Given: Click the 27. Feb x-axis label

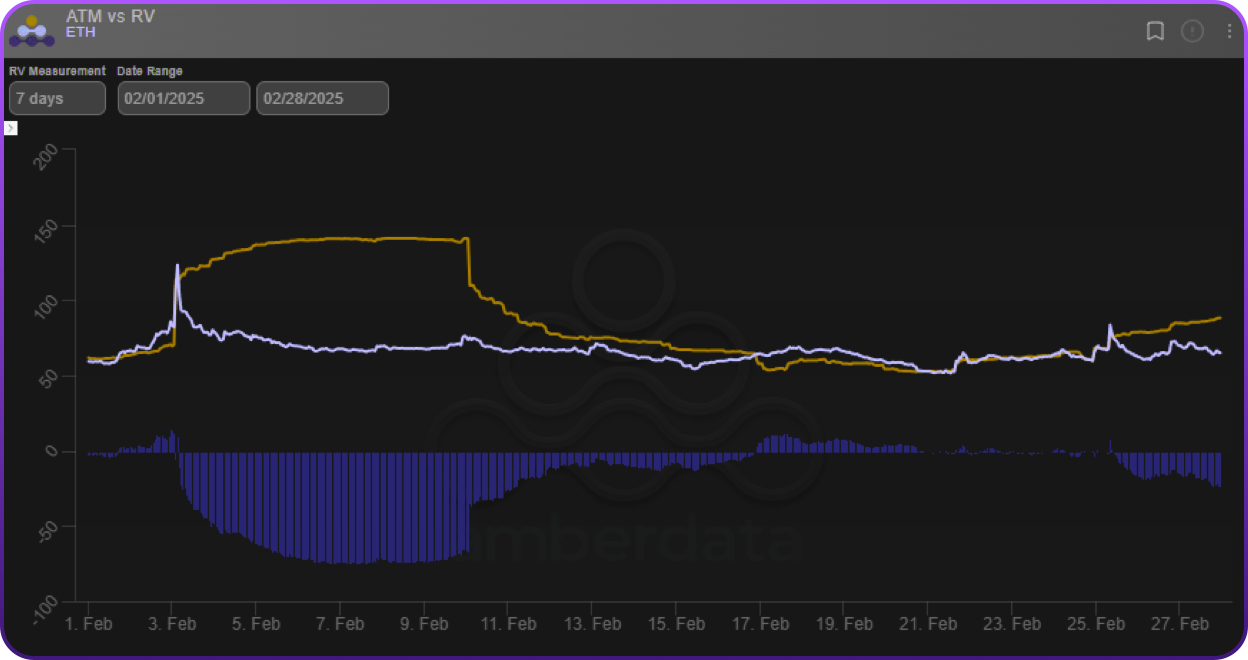Looking at the screenshot, I should (1179, 623).
